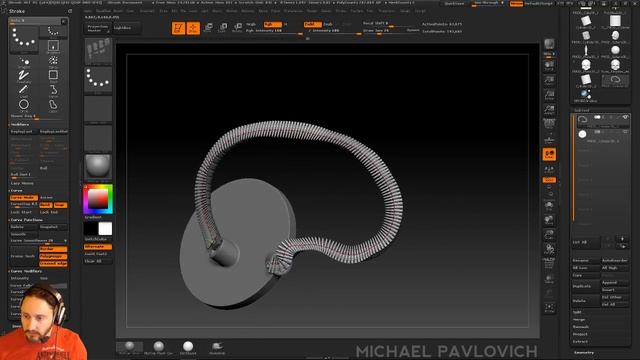Click the AAHalf icon
The image size is (640, 360).
click(549, 110)
